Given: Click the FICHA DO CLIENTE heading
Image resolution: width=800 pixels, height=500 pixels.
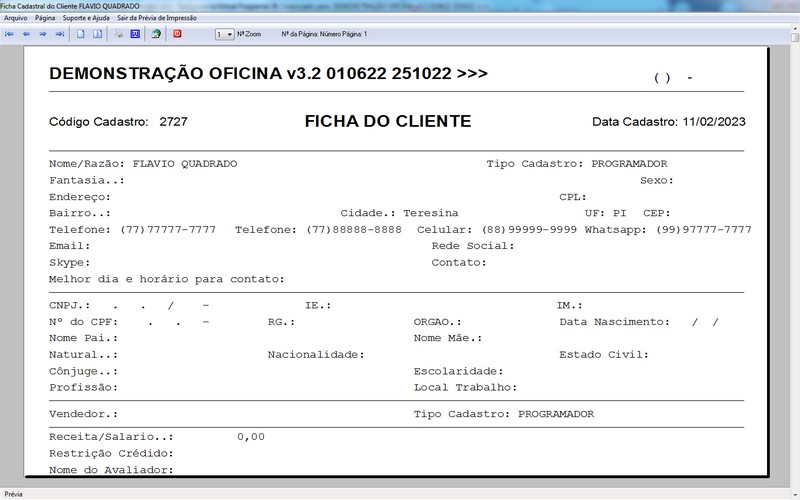Looking at the screenshot, I should [388, 121].
